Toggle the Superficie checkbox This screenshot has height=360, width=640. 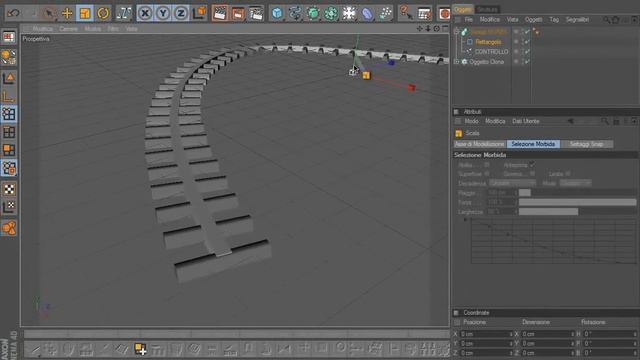(x=487, y=174)
